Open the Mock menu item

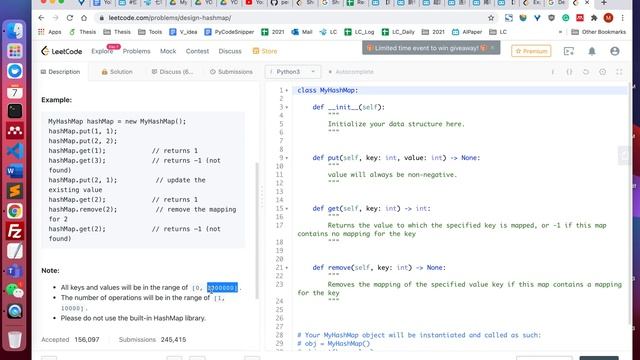pos(168,51)
